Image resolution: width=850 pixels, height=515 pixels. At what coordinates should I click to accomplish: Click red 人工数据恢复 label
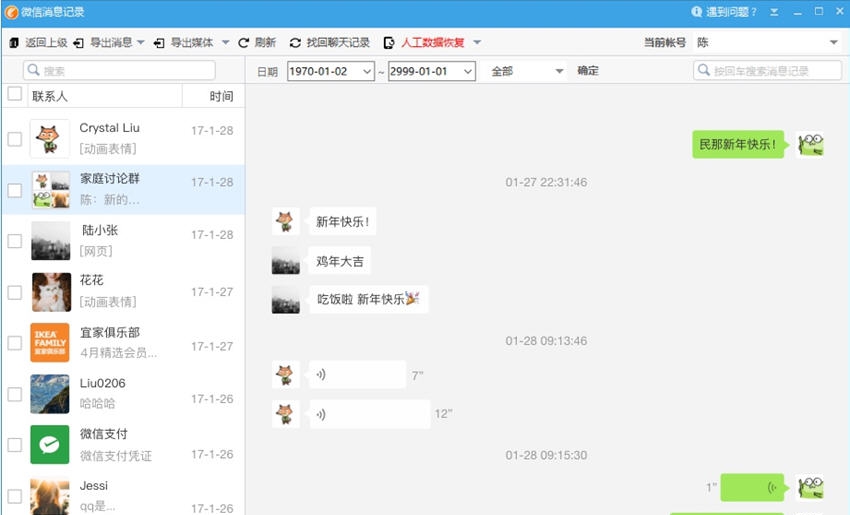[x=433, y=43]
